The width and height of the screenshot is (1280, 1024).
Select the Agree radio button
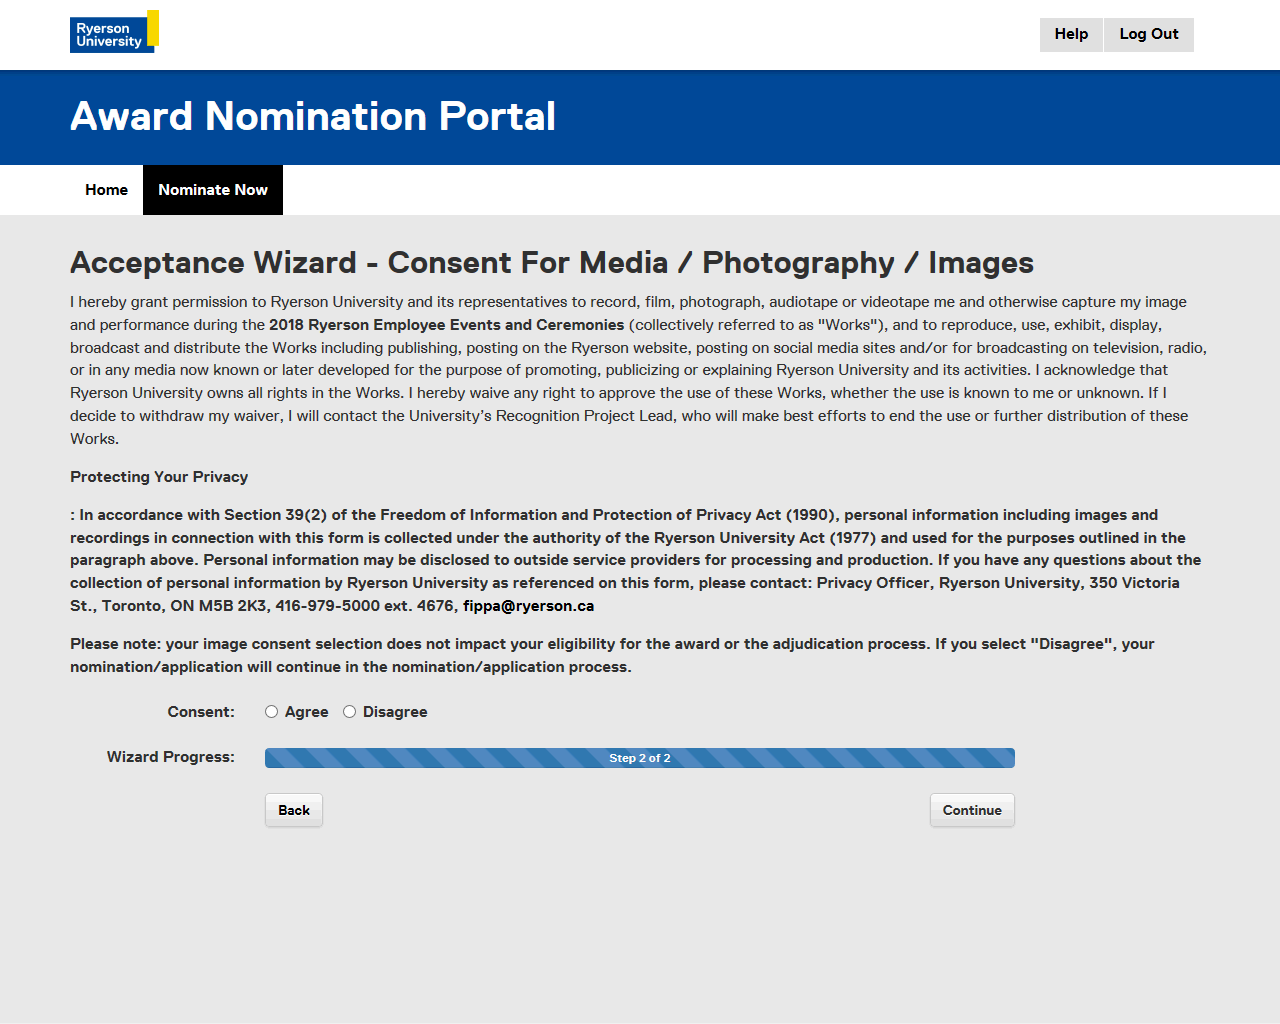tap(271, 712)
